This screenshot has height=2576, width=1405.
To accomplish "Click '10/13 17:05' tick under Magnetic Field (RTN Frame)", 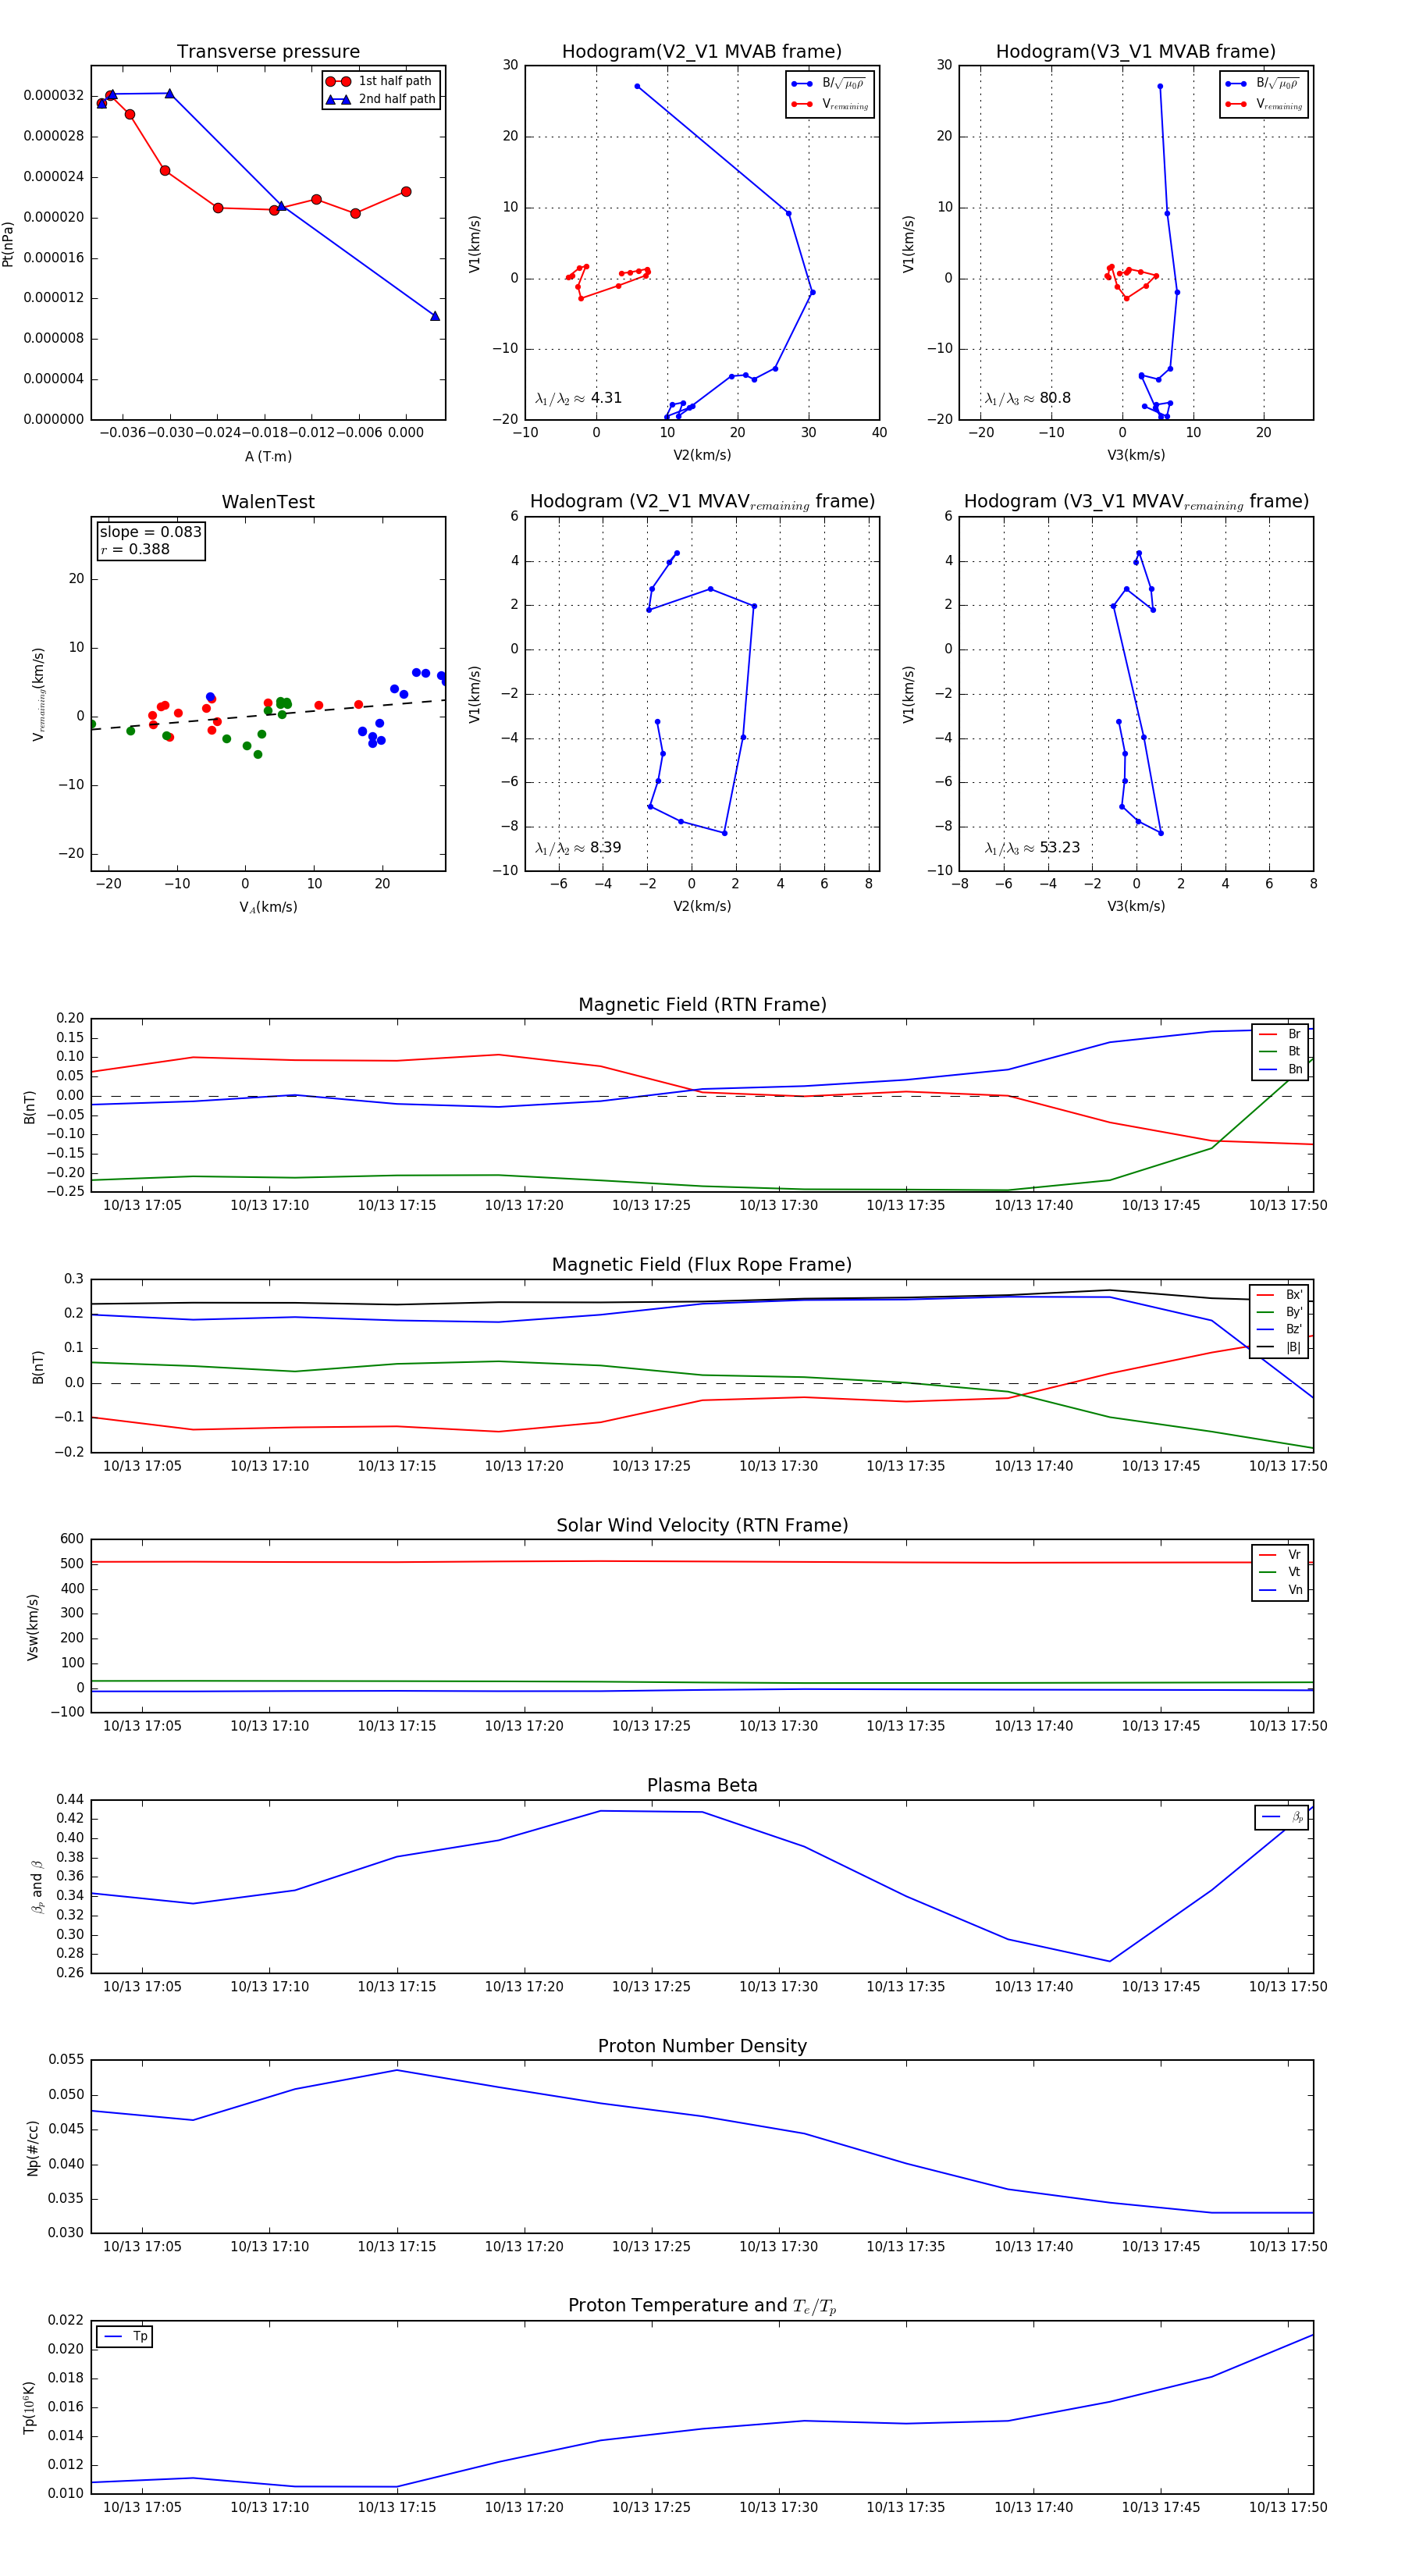I will coord(142,1205).
